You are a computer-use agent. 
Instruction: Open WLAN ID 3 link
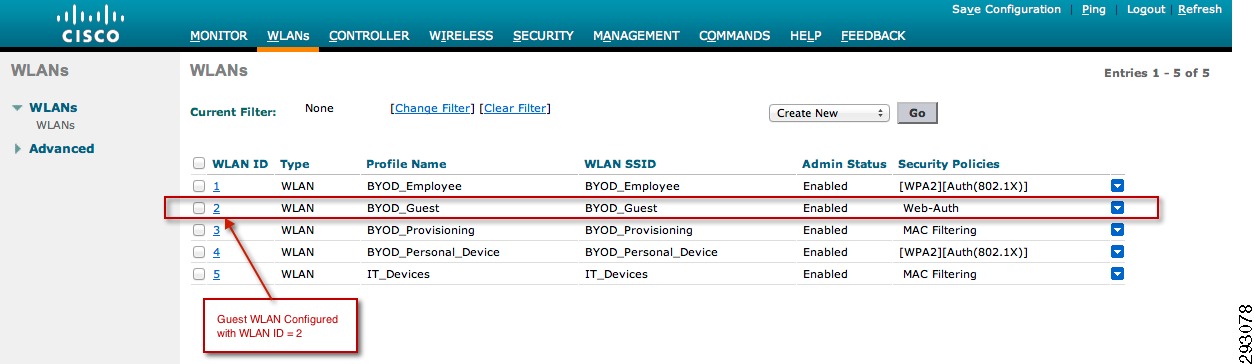pyautogui.click(x=216, y=230)
